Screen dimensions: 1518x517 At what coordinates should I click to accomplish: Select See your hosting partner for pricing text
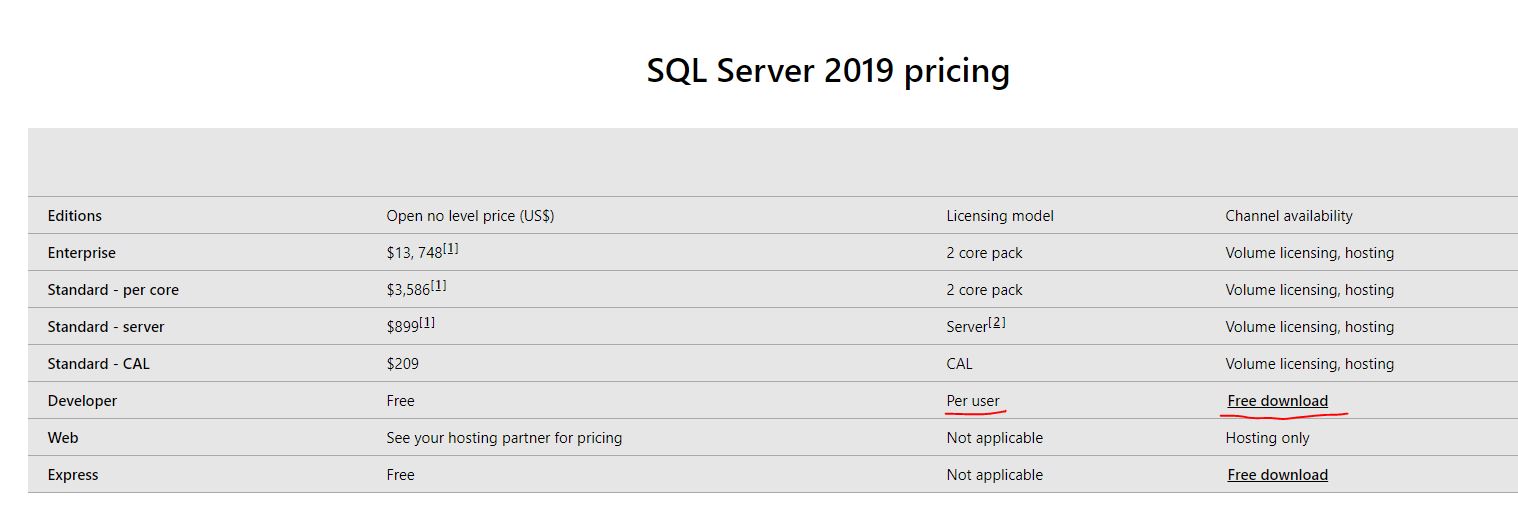coord(504,438)
